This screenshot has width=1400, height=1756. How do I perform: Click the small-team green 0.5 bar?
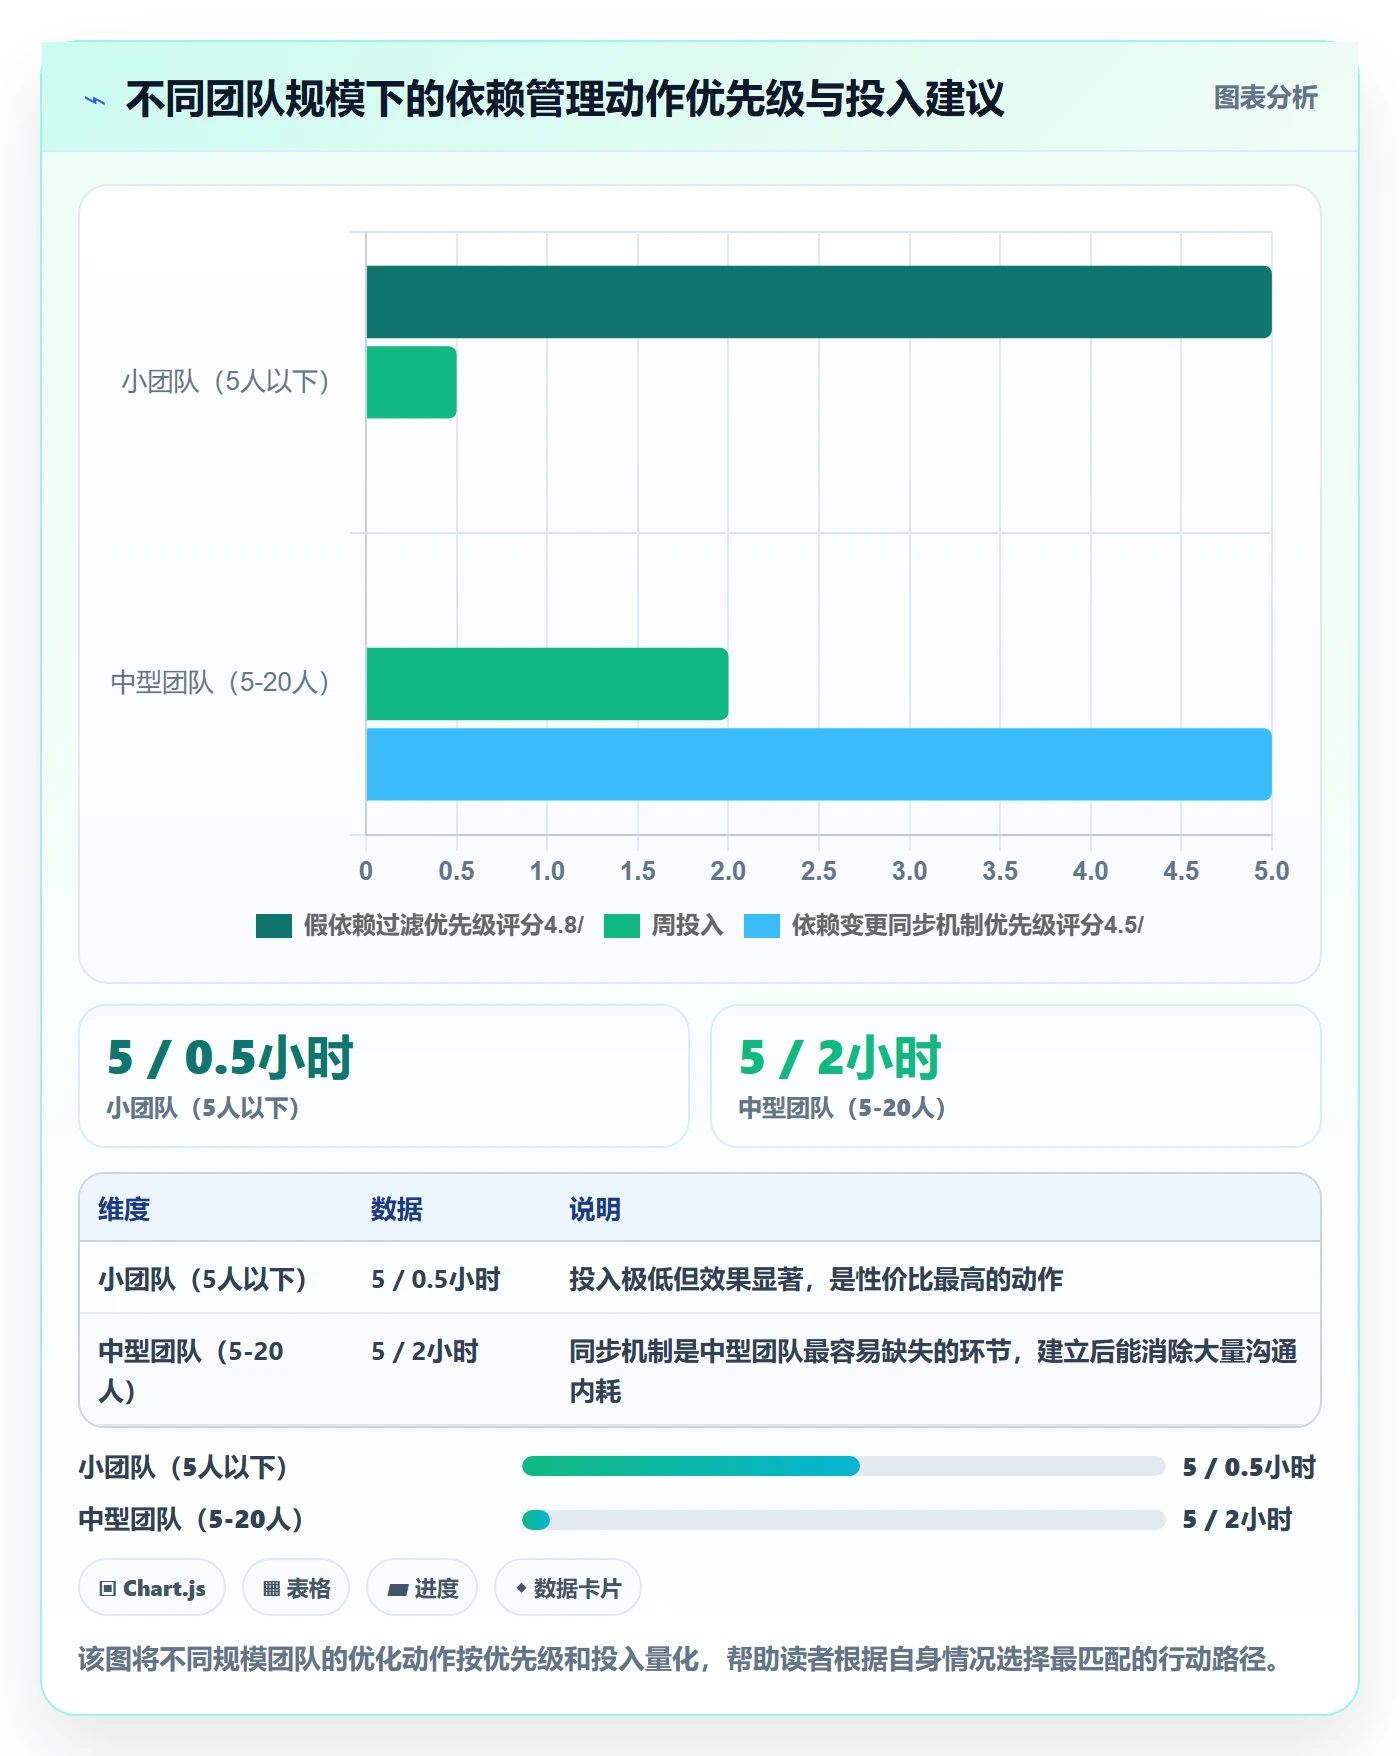pyautogui.click(x=411, y=382)
